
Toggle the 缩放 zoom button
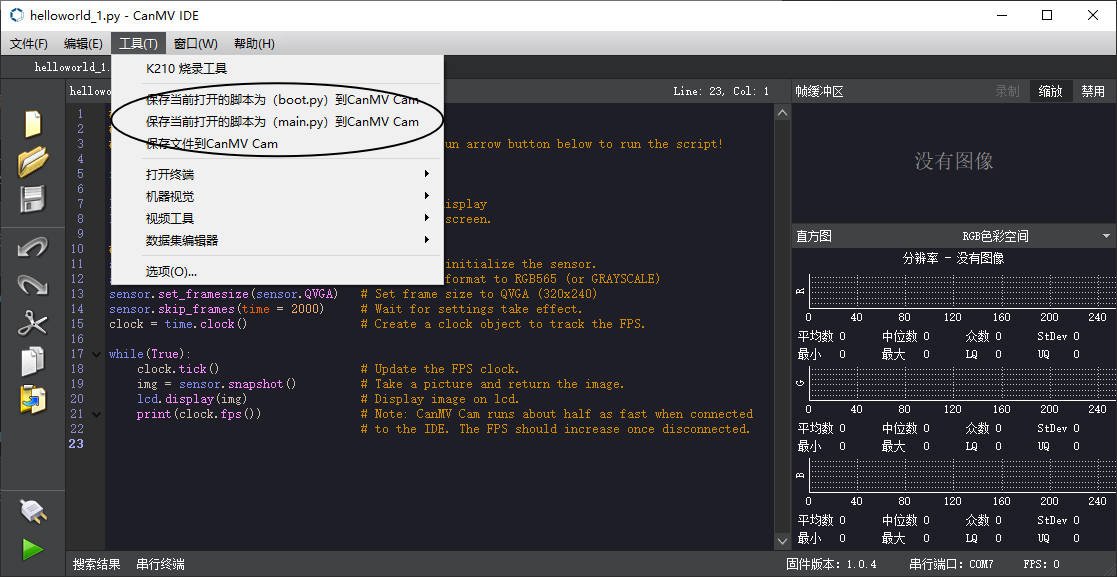click(1050, 91)
